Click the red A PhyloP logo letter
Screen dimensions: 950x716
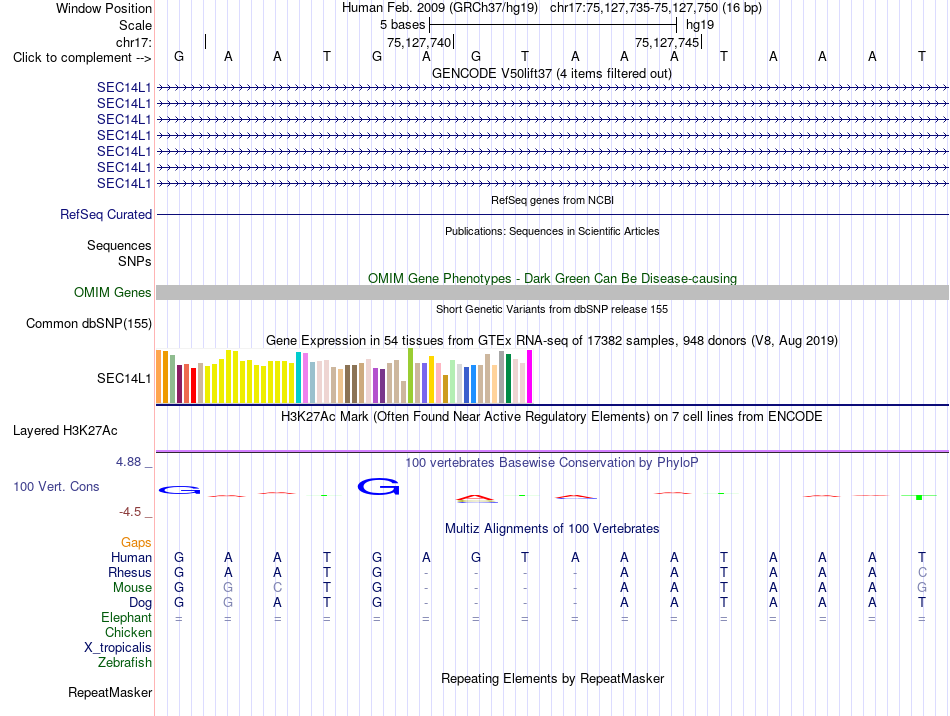coord(477,499)
